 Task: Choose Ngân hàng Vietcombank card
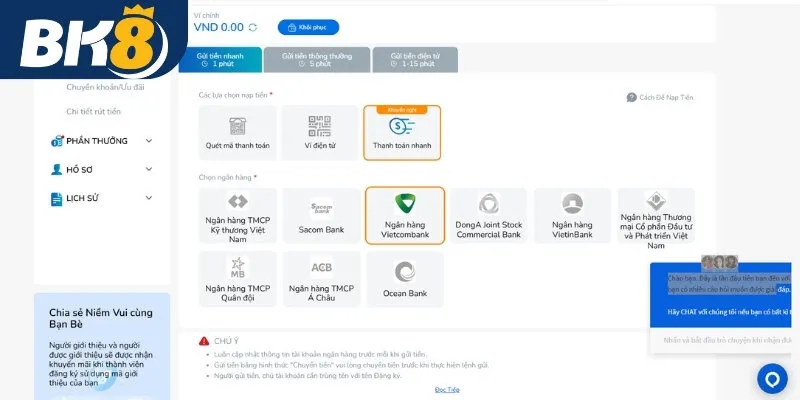tap(405, 215)
